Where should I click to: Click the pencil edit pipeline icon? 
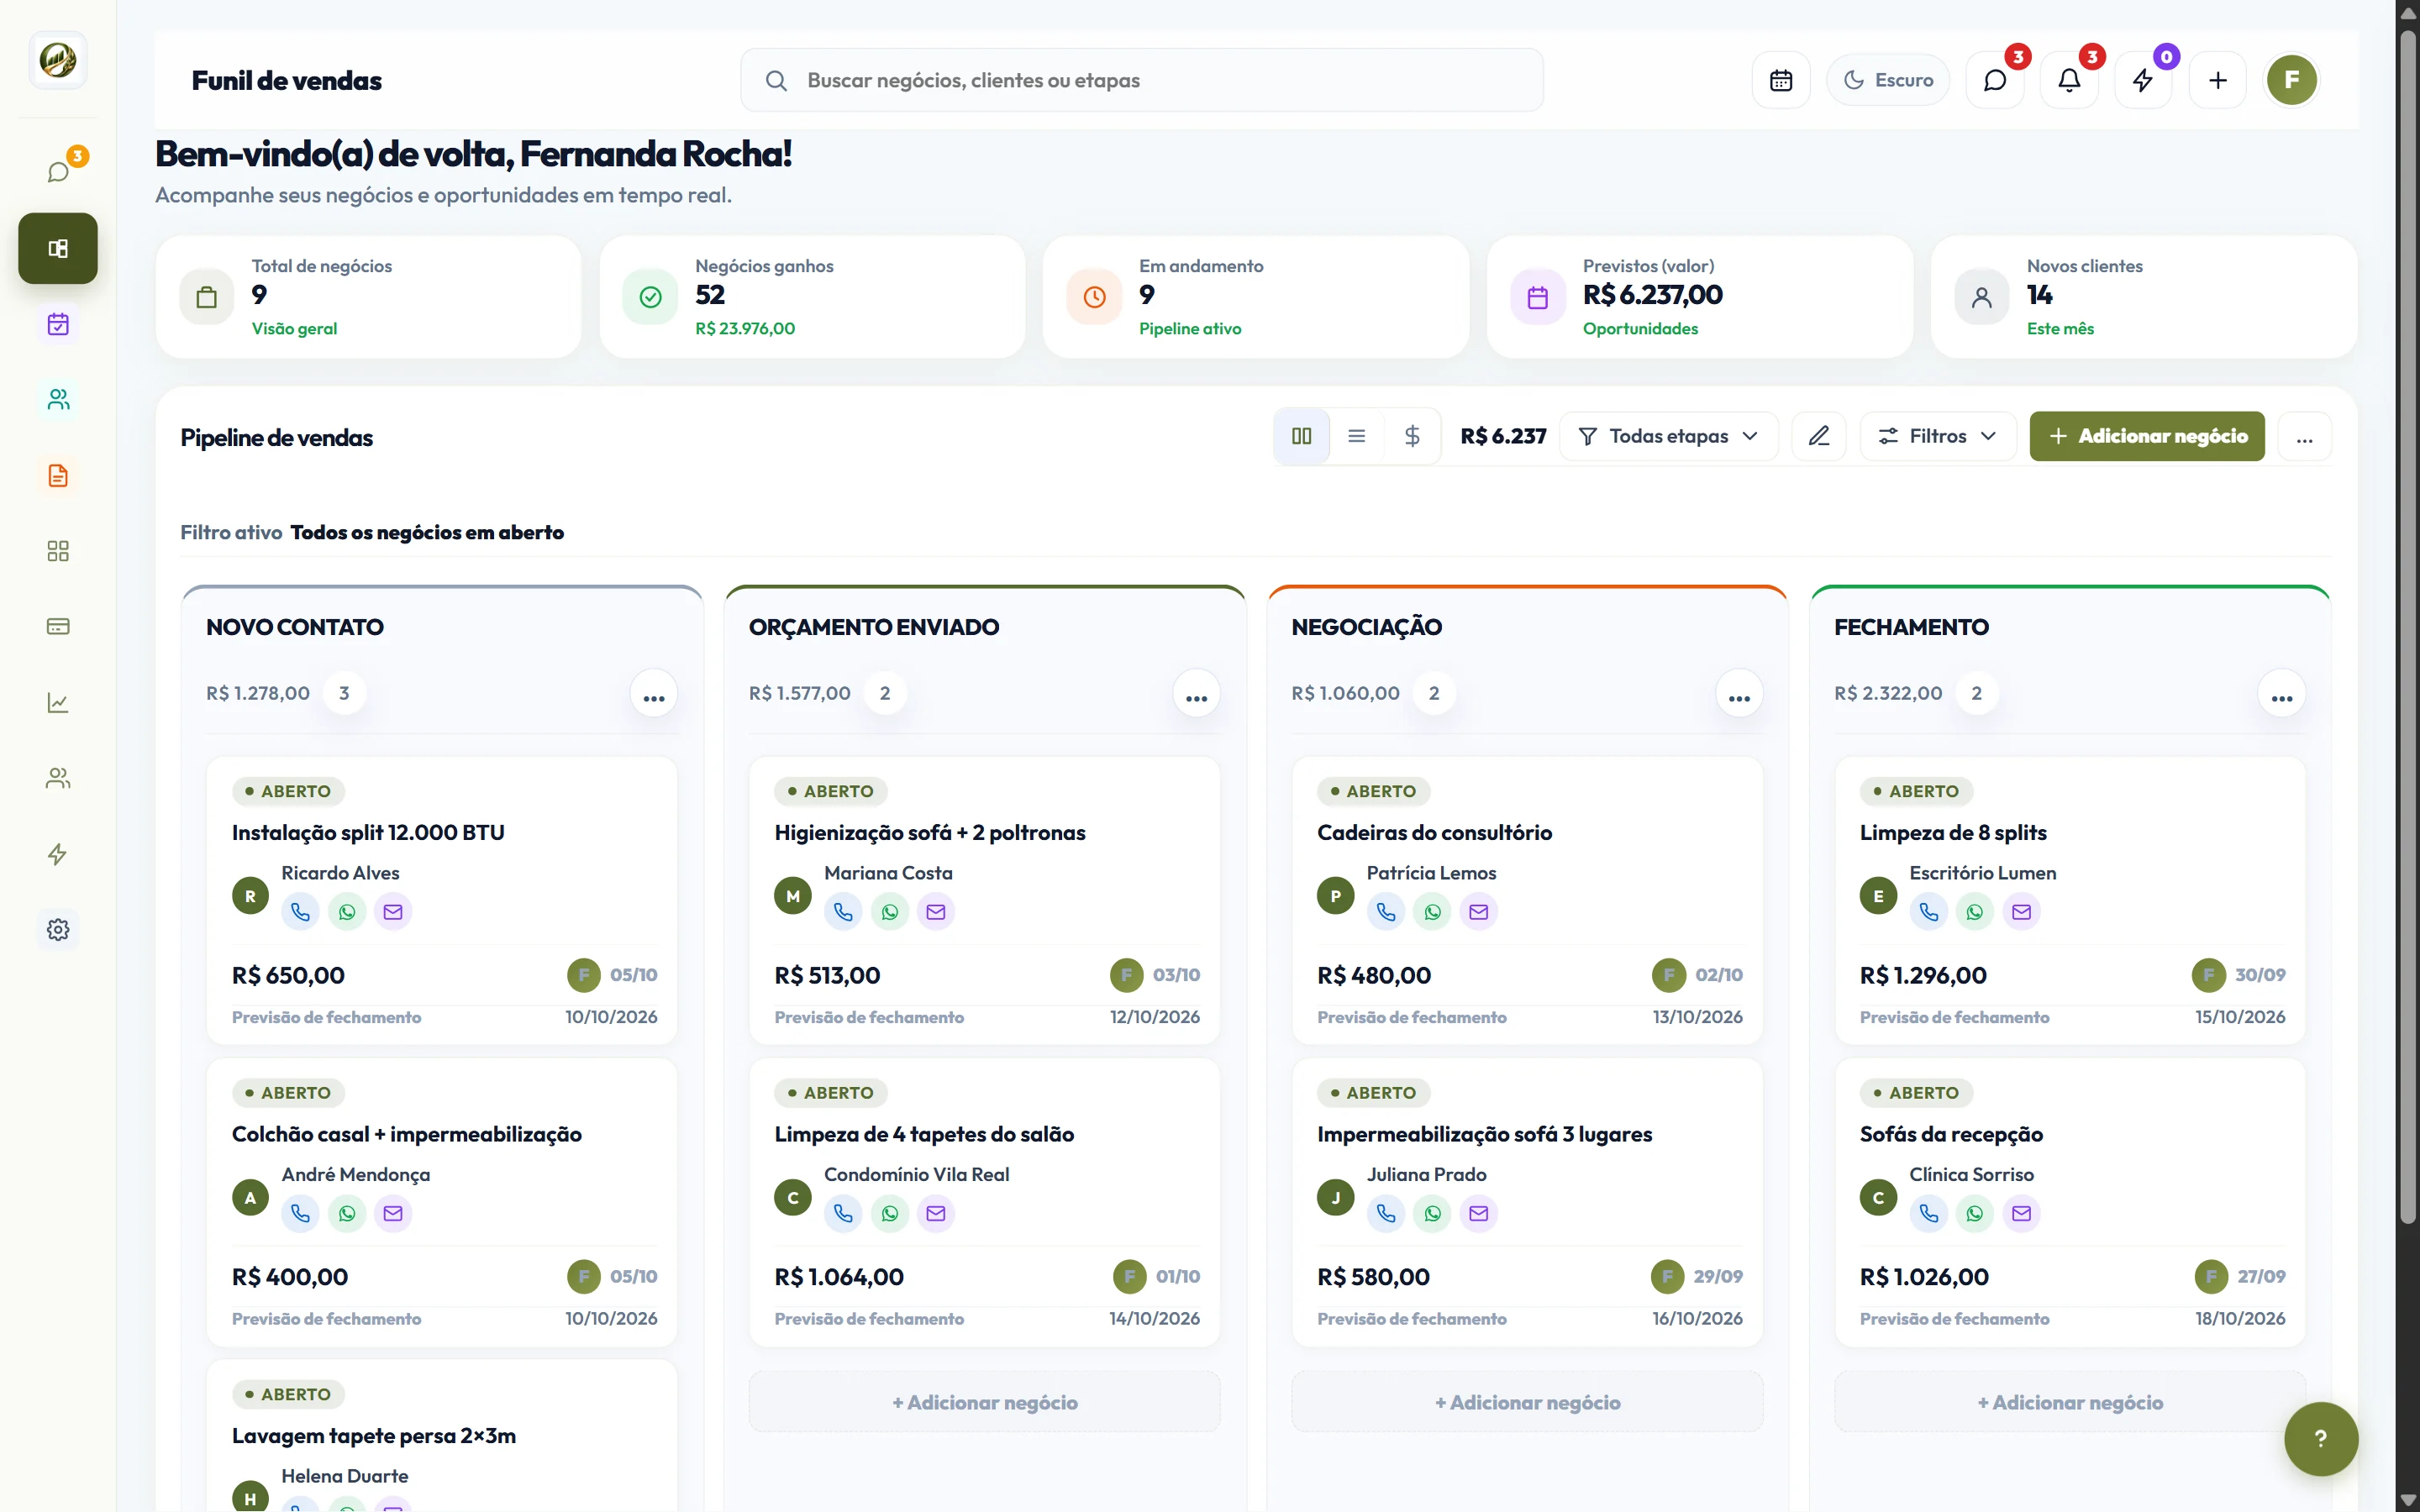click(x=1818, y=436)
